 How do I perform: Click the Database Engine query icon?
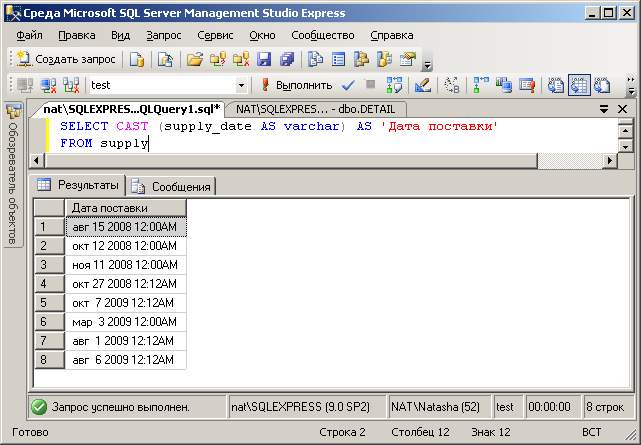point(137,60)
